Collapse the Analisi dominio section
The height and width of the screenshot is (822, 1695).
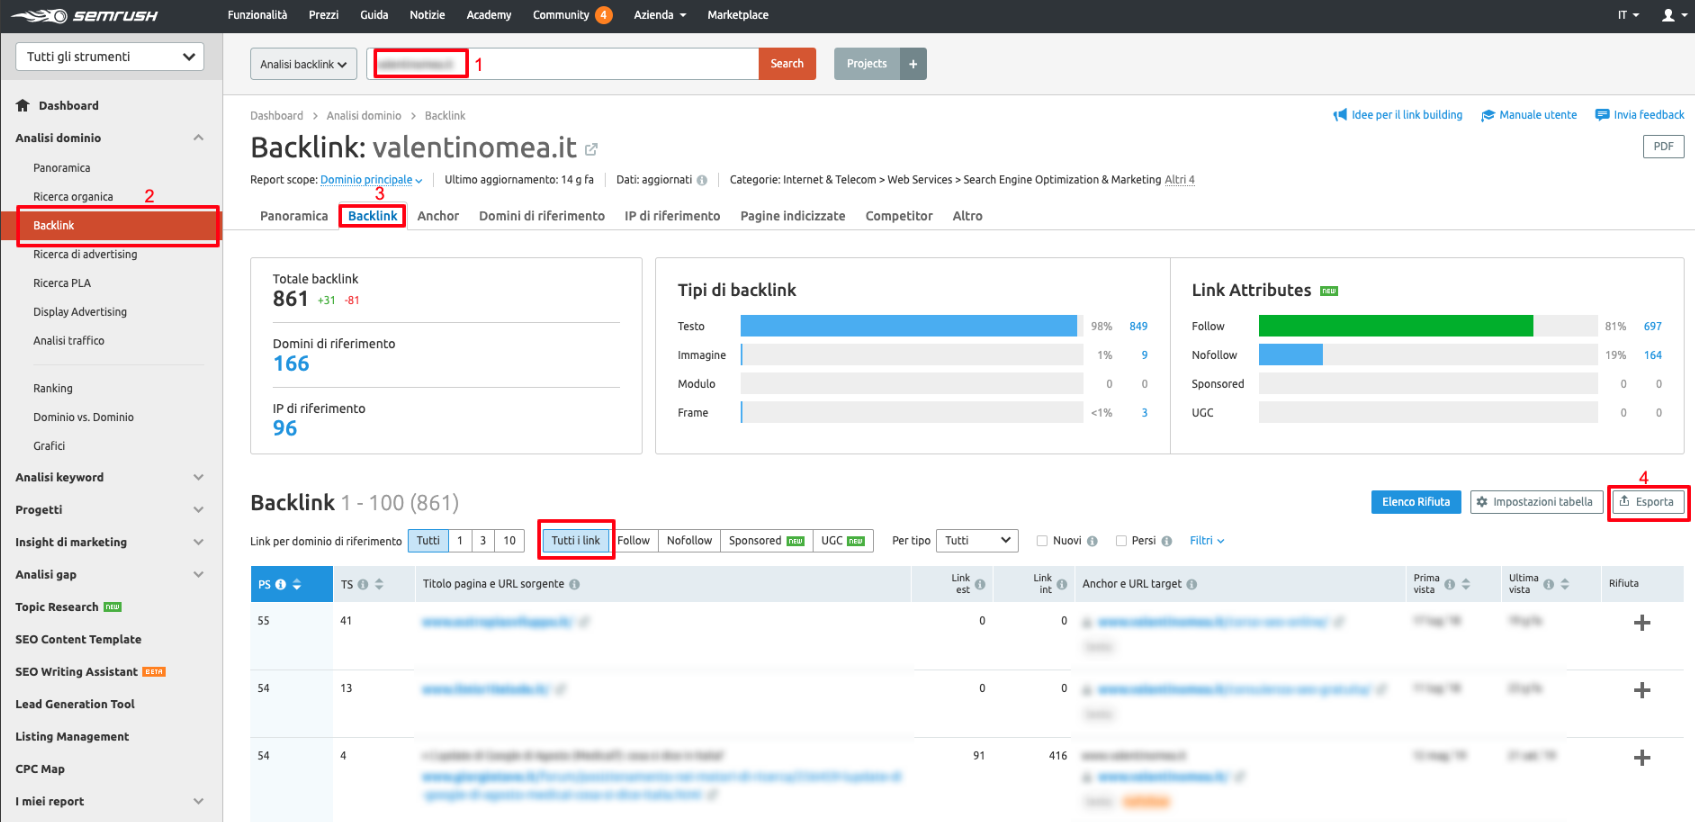tap(198, 138)
